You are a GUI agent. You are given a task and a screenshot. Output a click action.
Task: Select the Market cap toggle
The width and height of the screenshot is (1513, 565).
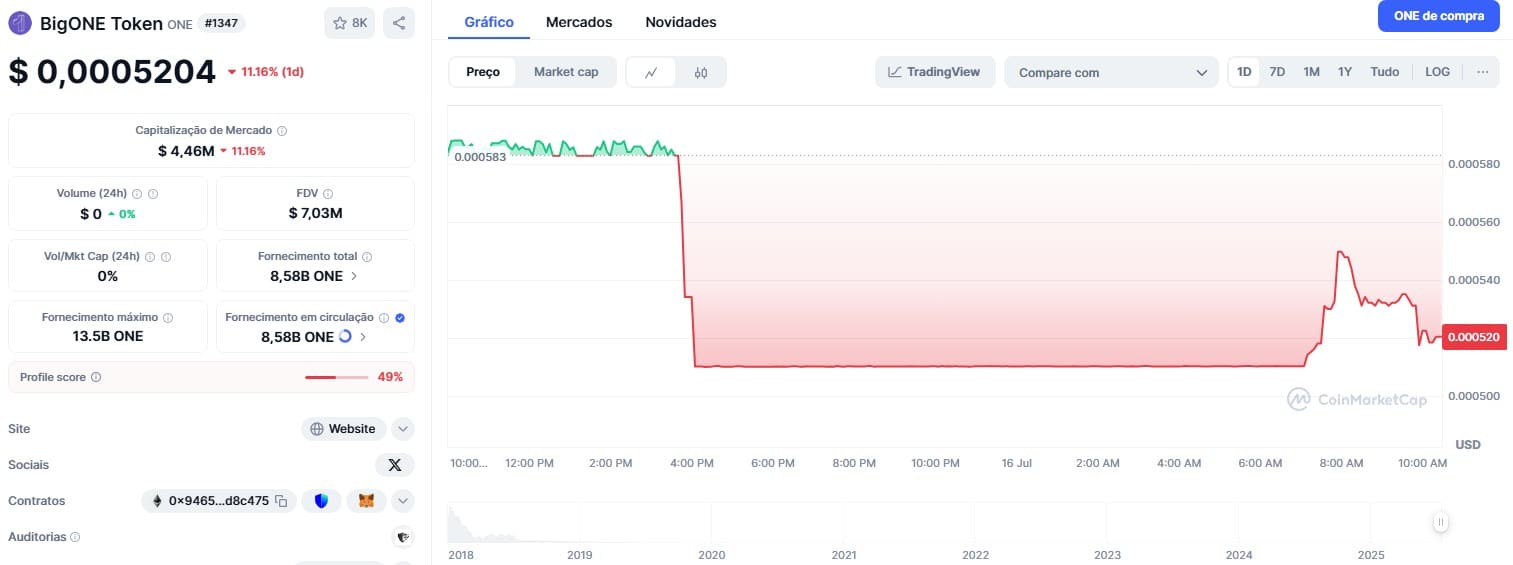click(566, 72)
